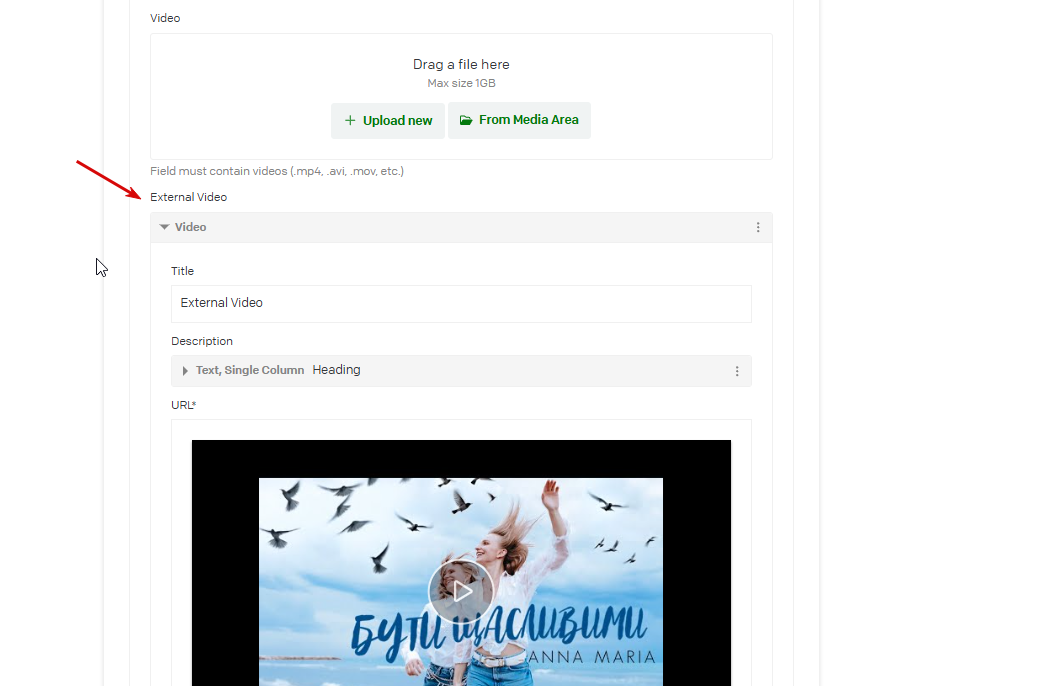Play the embedded video preview
The image size is (1040, 686).
461,590
